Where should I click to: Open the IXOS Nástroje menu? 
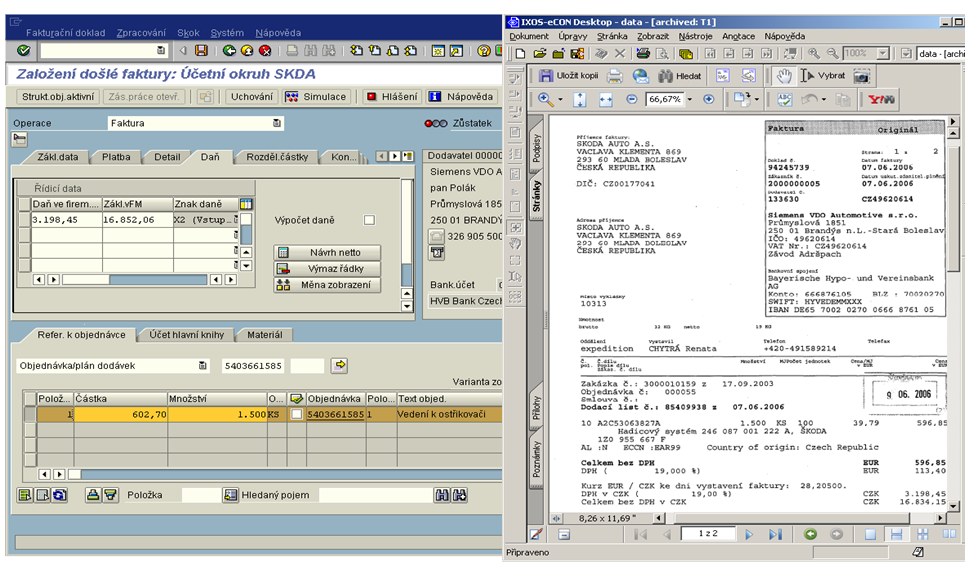coord(695,37)
